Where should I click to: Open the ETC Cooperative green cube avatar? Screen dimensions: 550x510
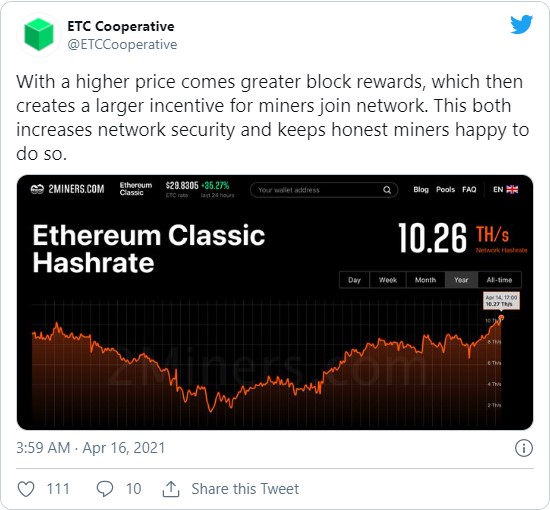39,35
